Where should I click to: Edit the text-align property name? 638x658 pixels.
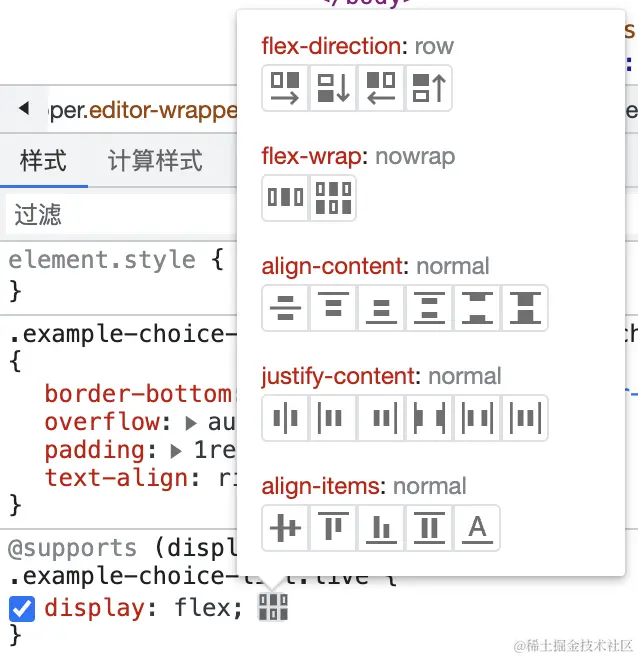click(x=116, y=478)
